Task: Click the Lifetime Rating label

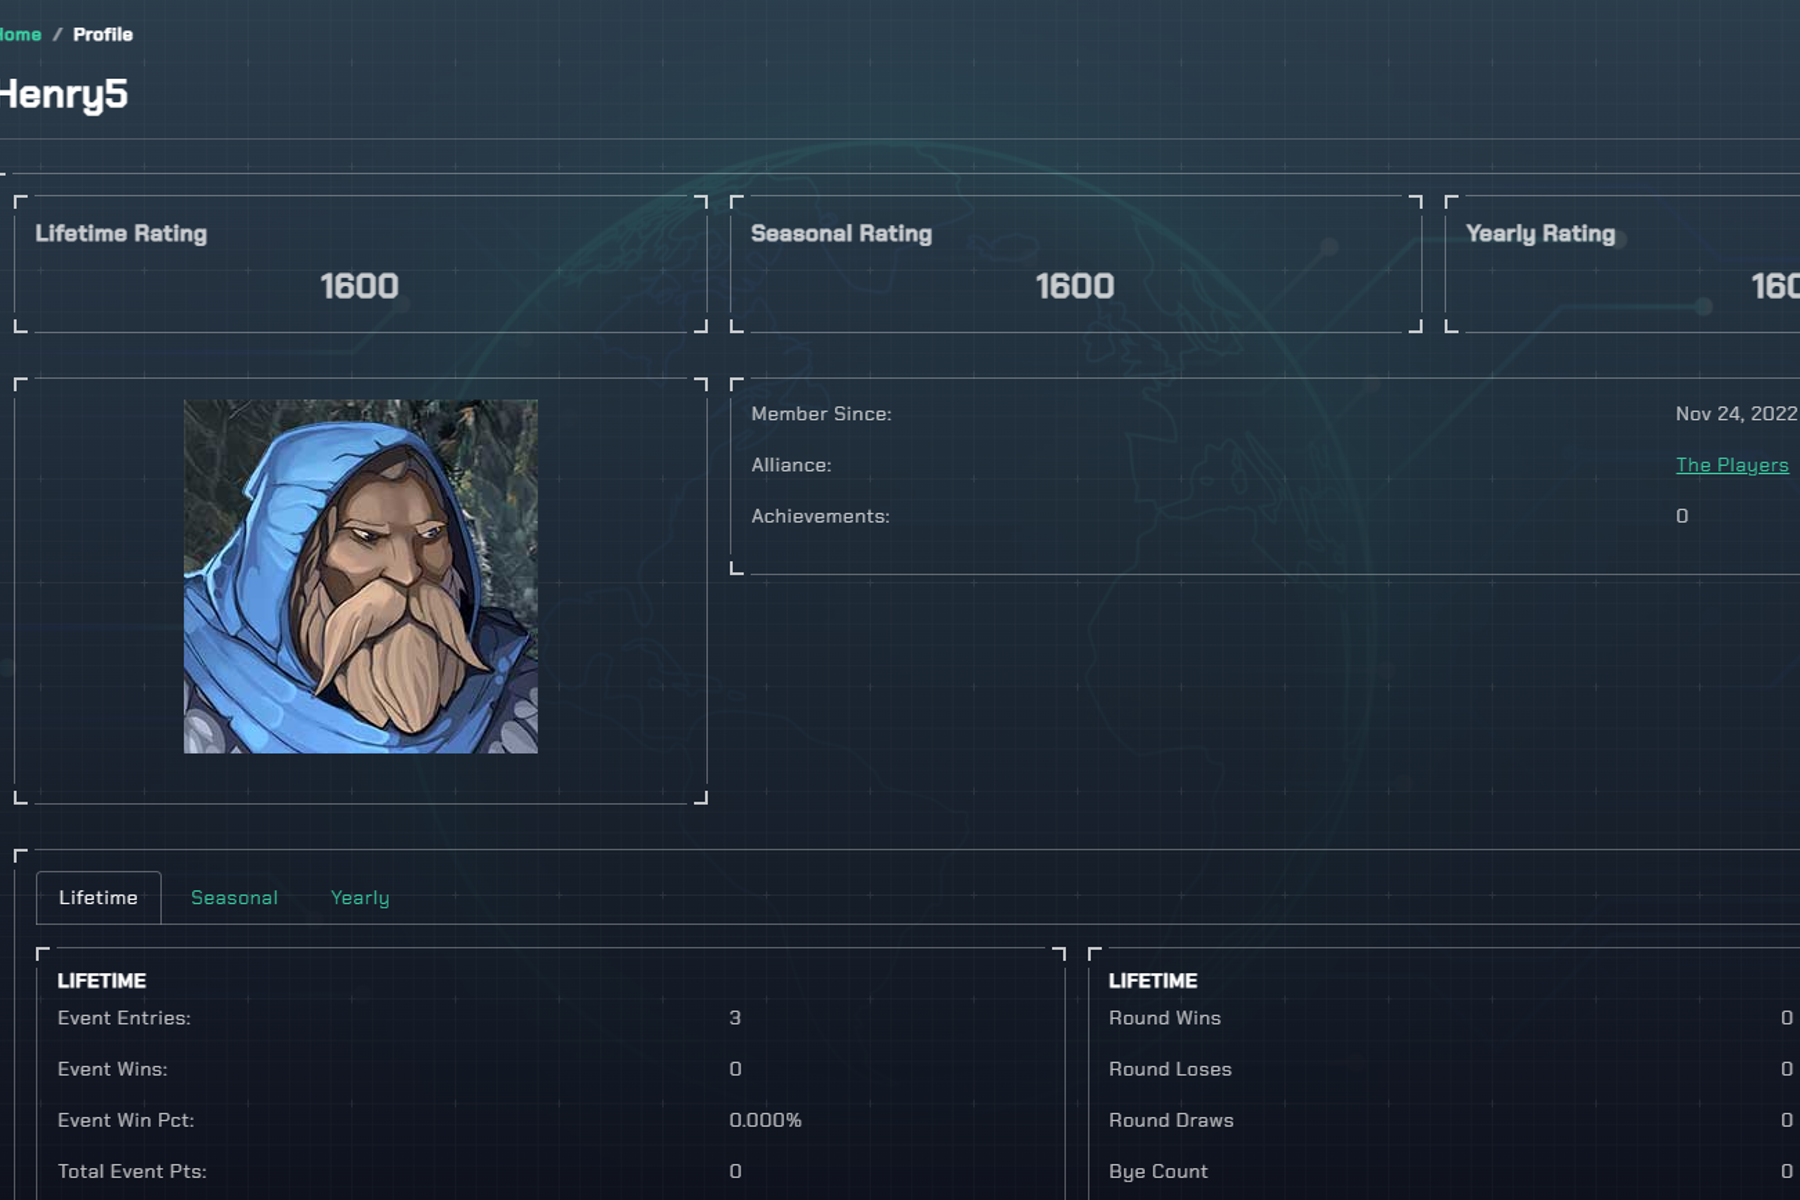Action: pyautogui.click(x=121, y=233)
